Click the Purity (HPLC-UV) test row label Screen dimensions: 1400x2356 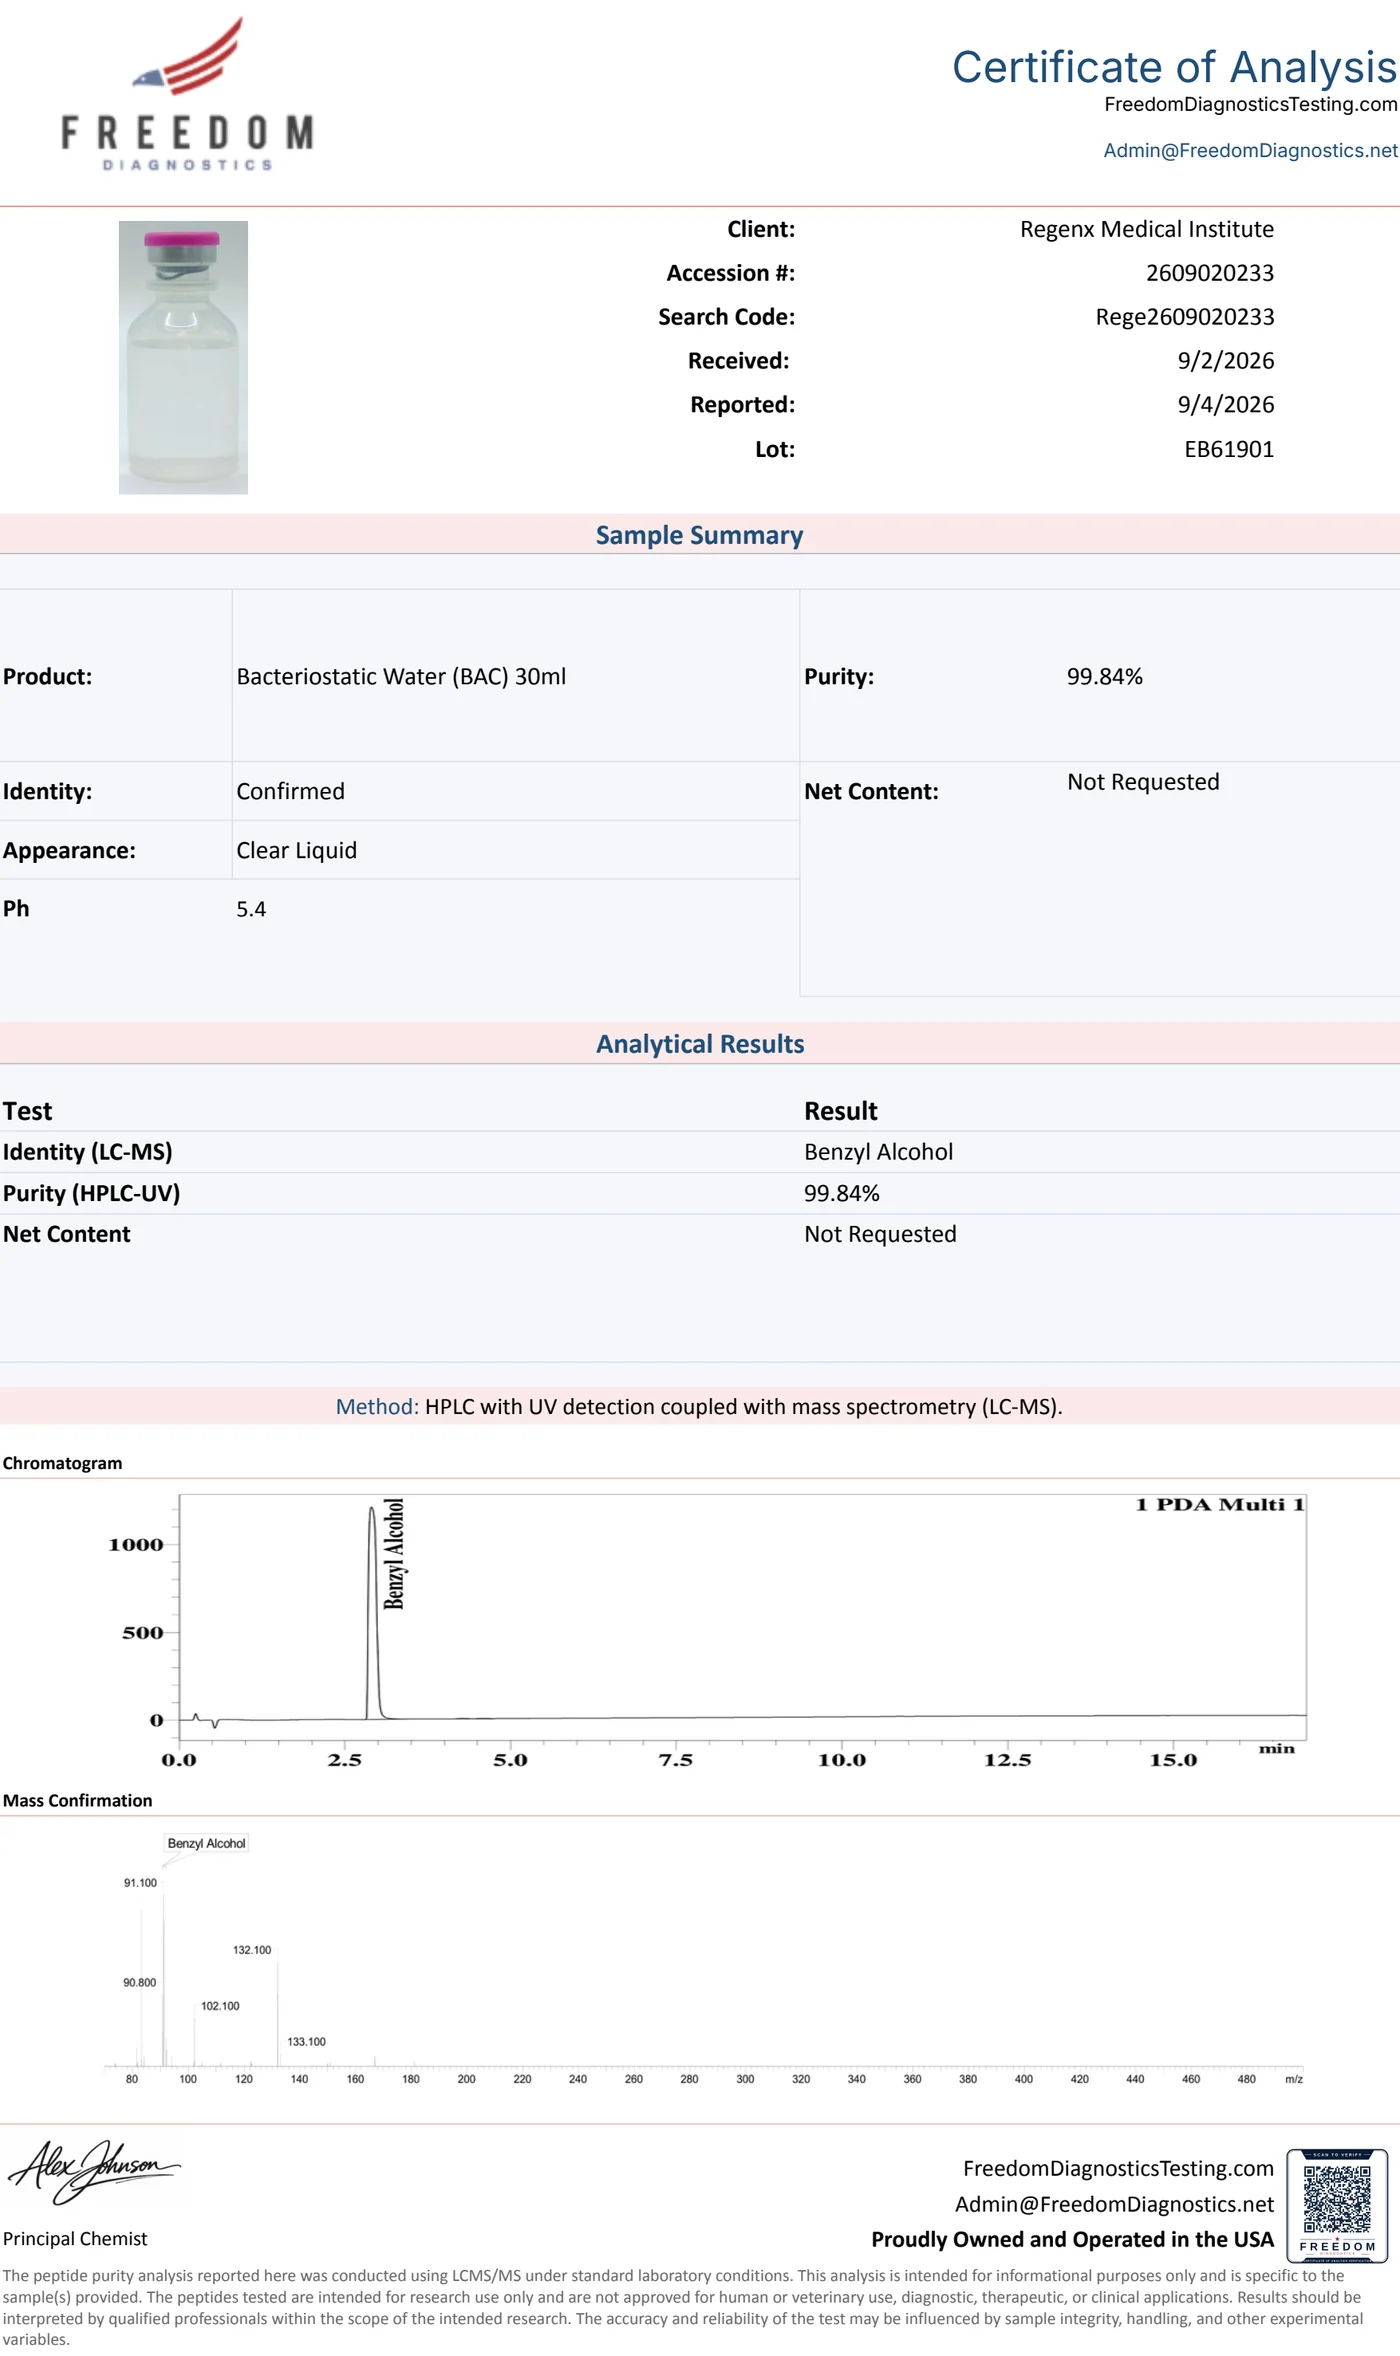(x=91, y=1193)
